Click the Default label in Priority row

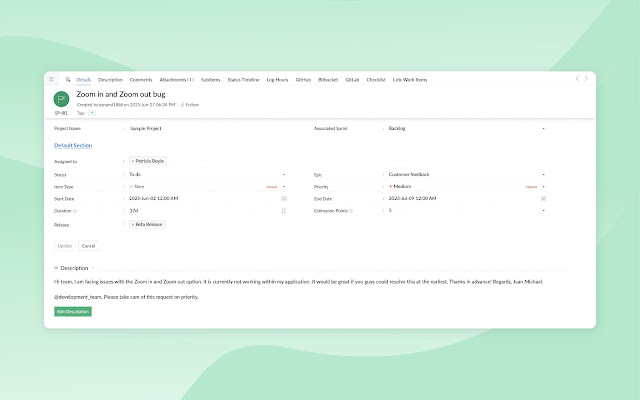tap(531, 187)
